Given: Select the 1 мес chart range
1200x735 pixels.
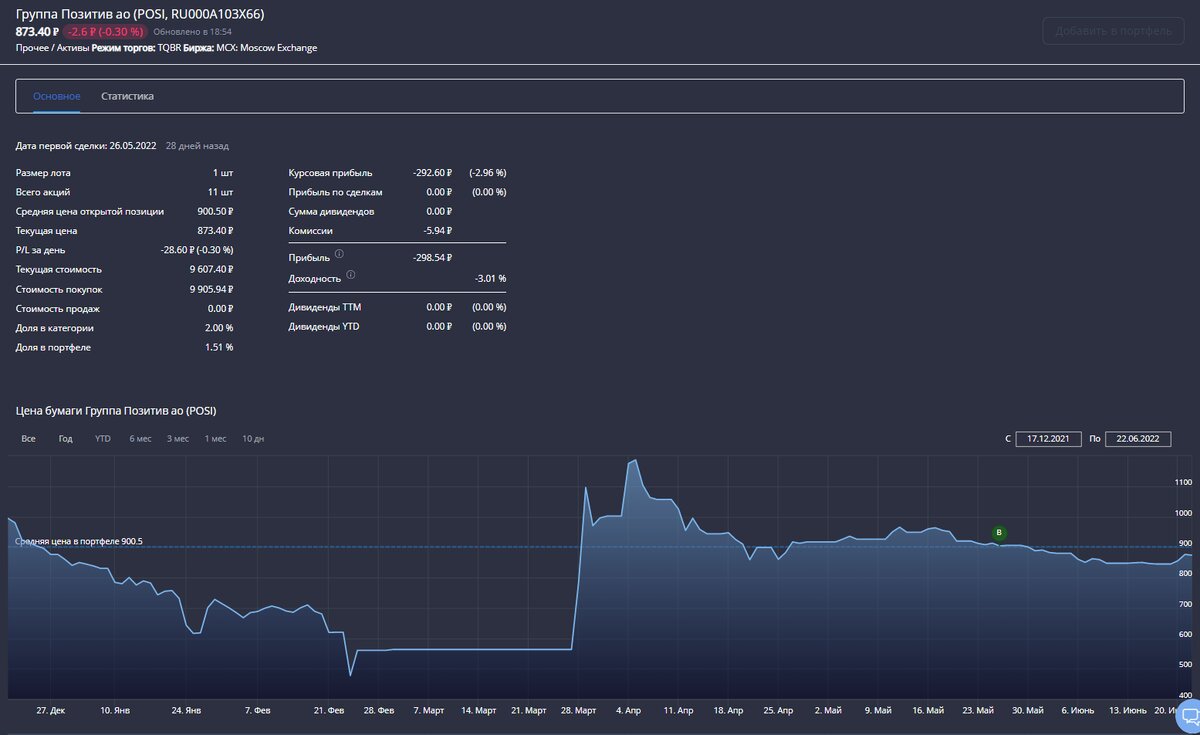Looking at the screenshot, I should tap(215, 439).
